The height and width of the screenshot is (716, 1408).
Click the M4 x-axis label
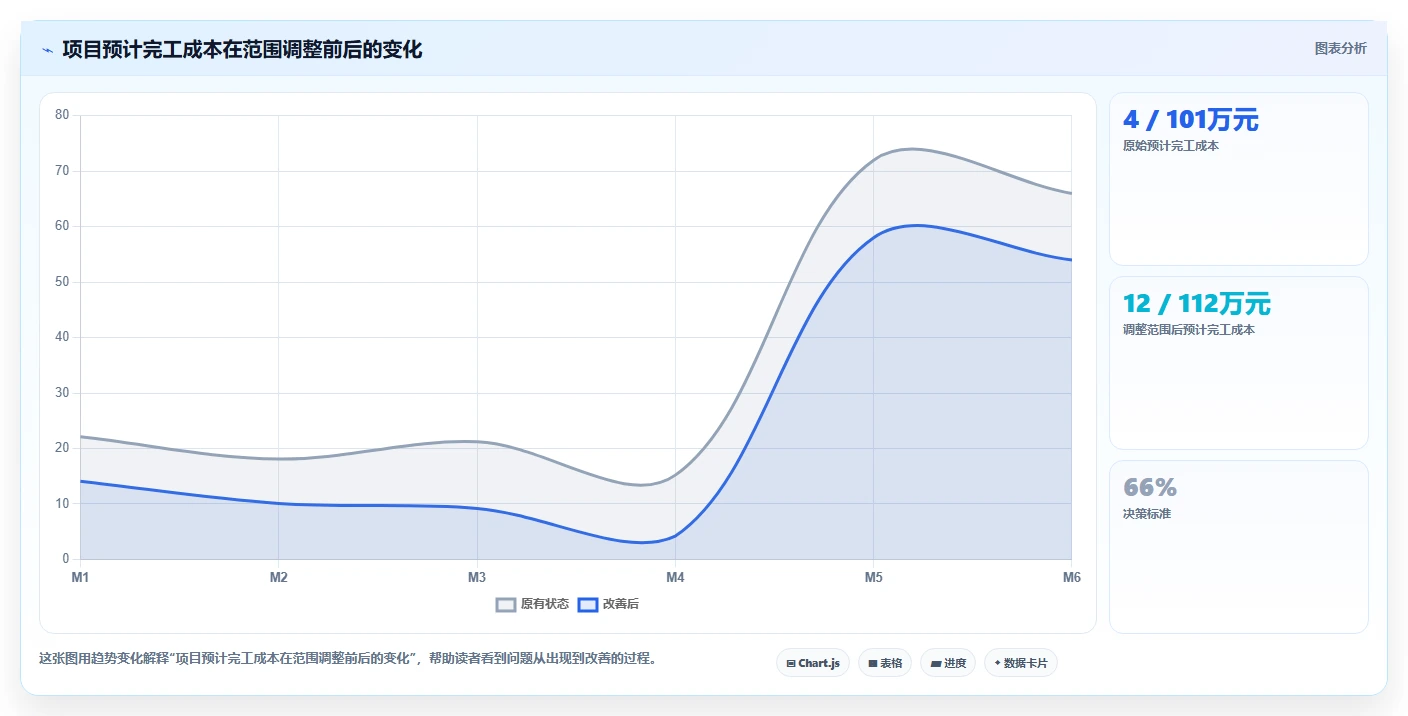pyautogui.click(x=675, y=577)
